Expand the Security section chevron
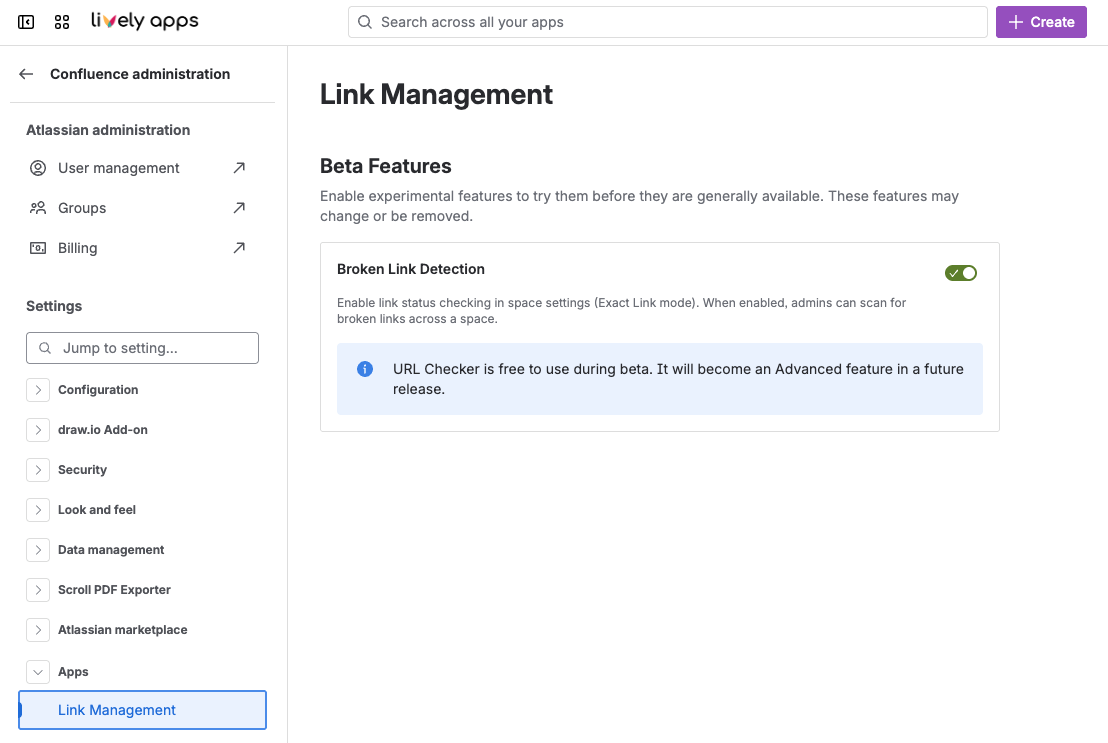 (x=38, y=470)
